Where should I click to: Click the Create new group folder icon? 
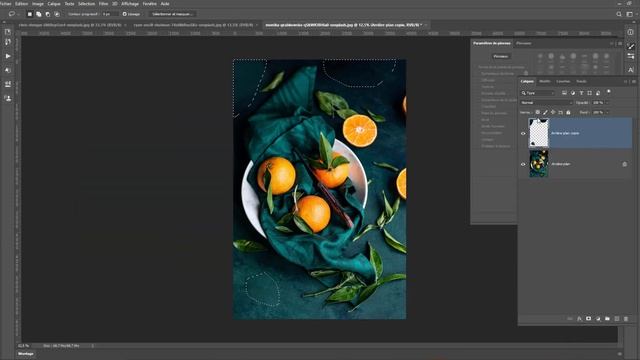[607, 319]
